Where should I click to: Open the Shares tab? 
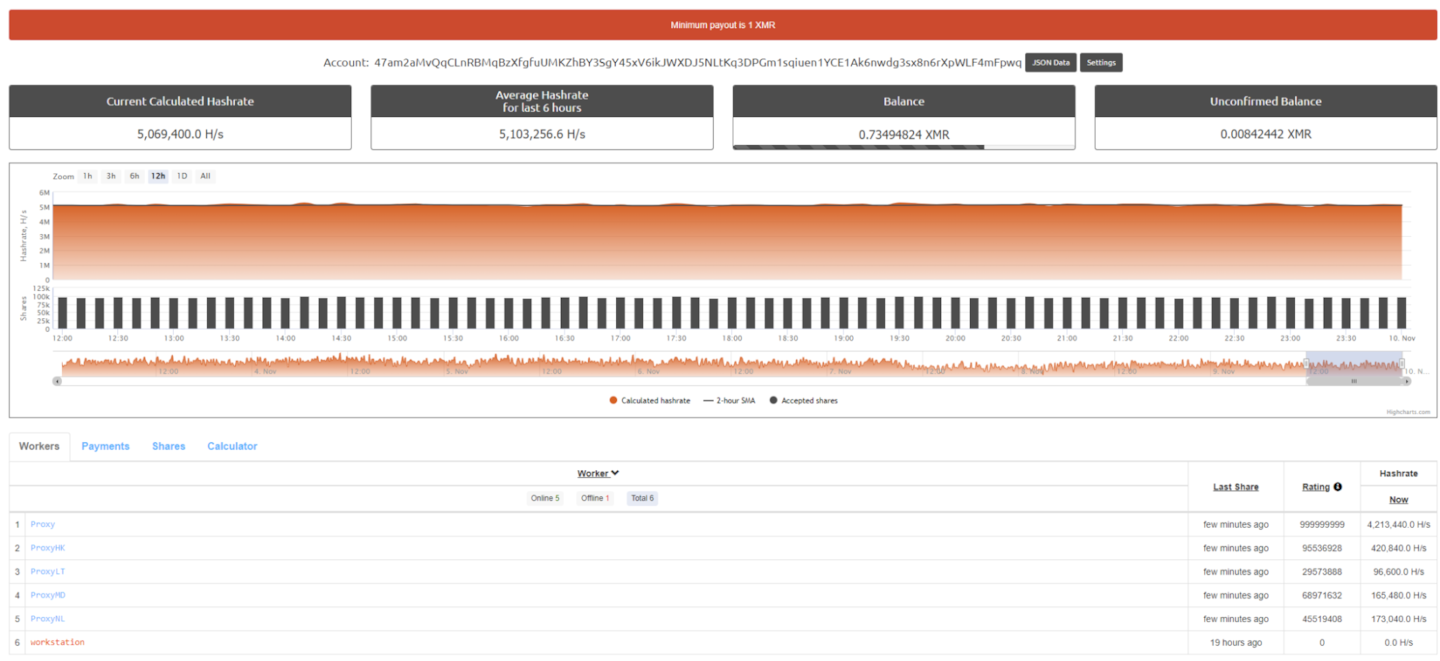click(168, 446)
